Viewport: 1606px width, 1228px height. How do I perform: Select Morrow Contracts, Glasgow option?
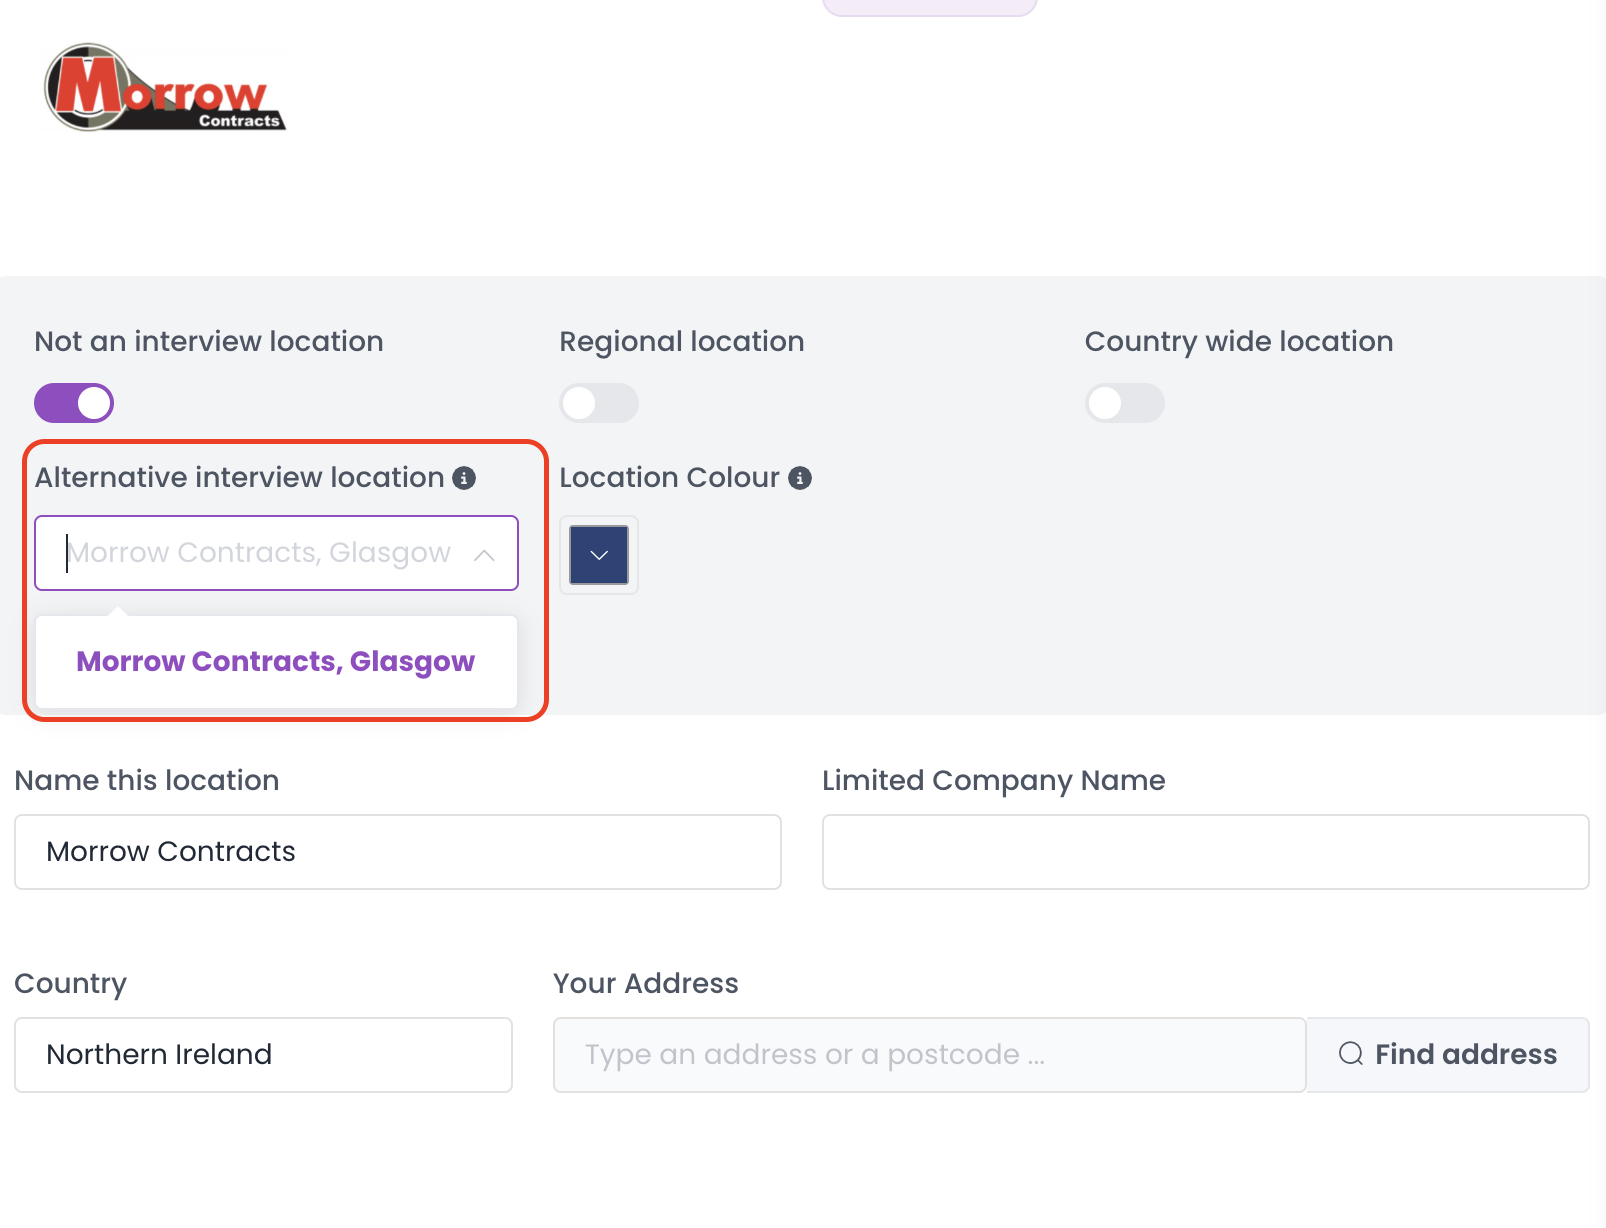click(276, 662)
